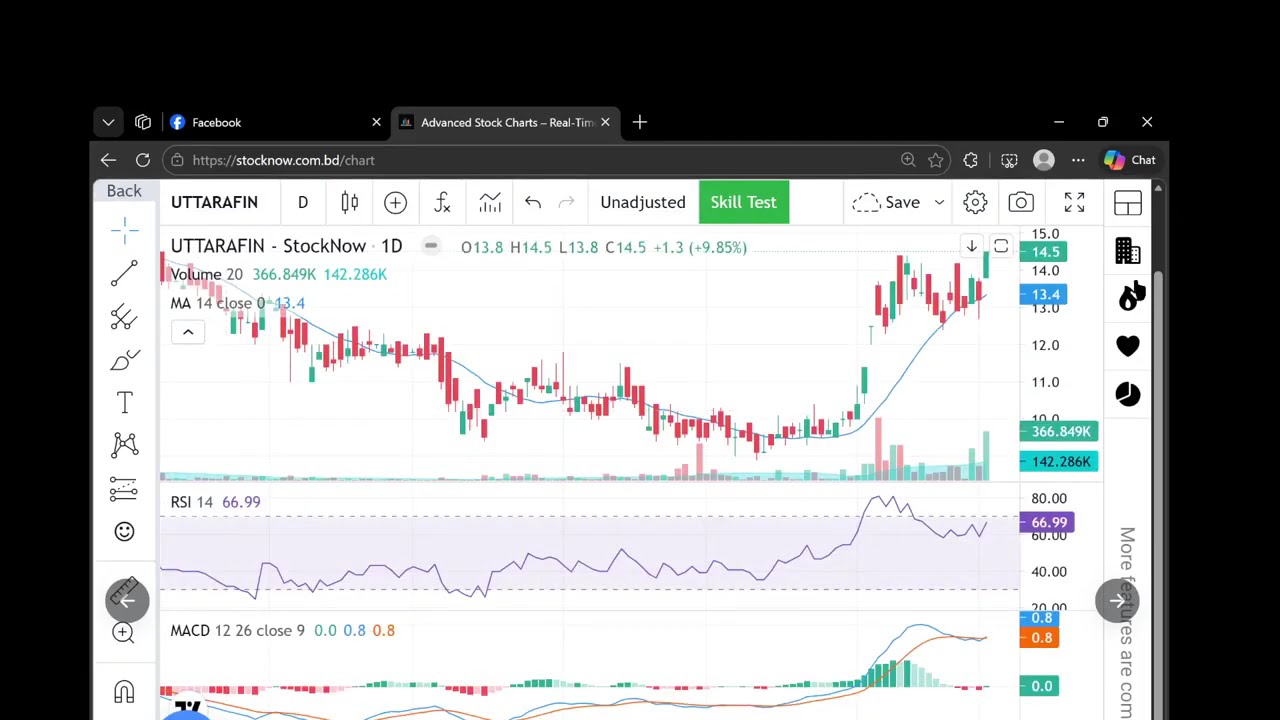Collapse the indicator legend chevron
Viewport: 1280px width, 720px height.
point(188,332)
